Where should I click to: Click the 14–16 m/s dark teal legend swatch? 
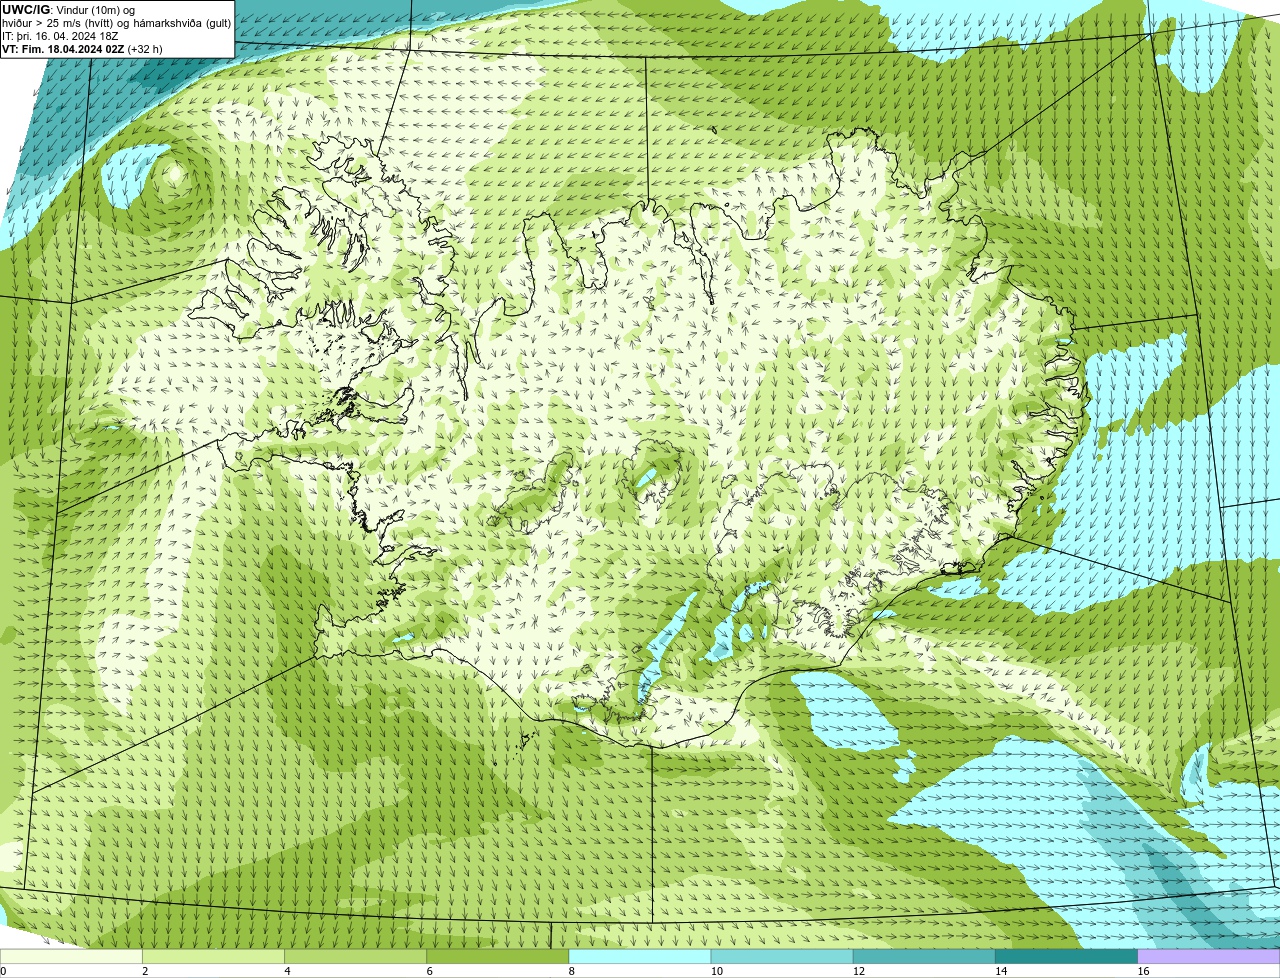coord(1067,957)
